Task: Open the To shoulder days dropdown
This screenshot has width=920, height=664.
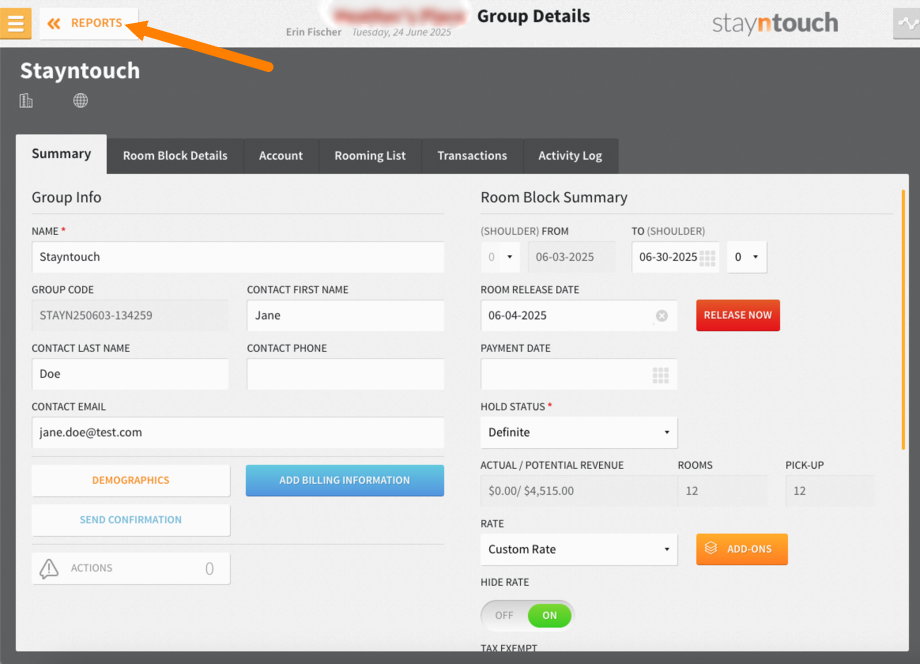Action: (x=746, y=257)
